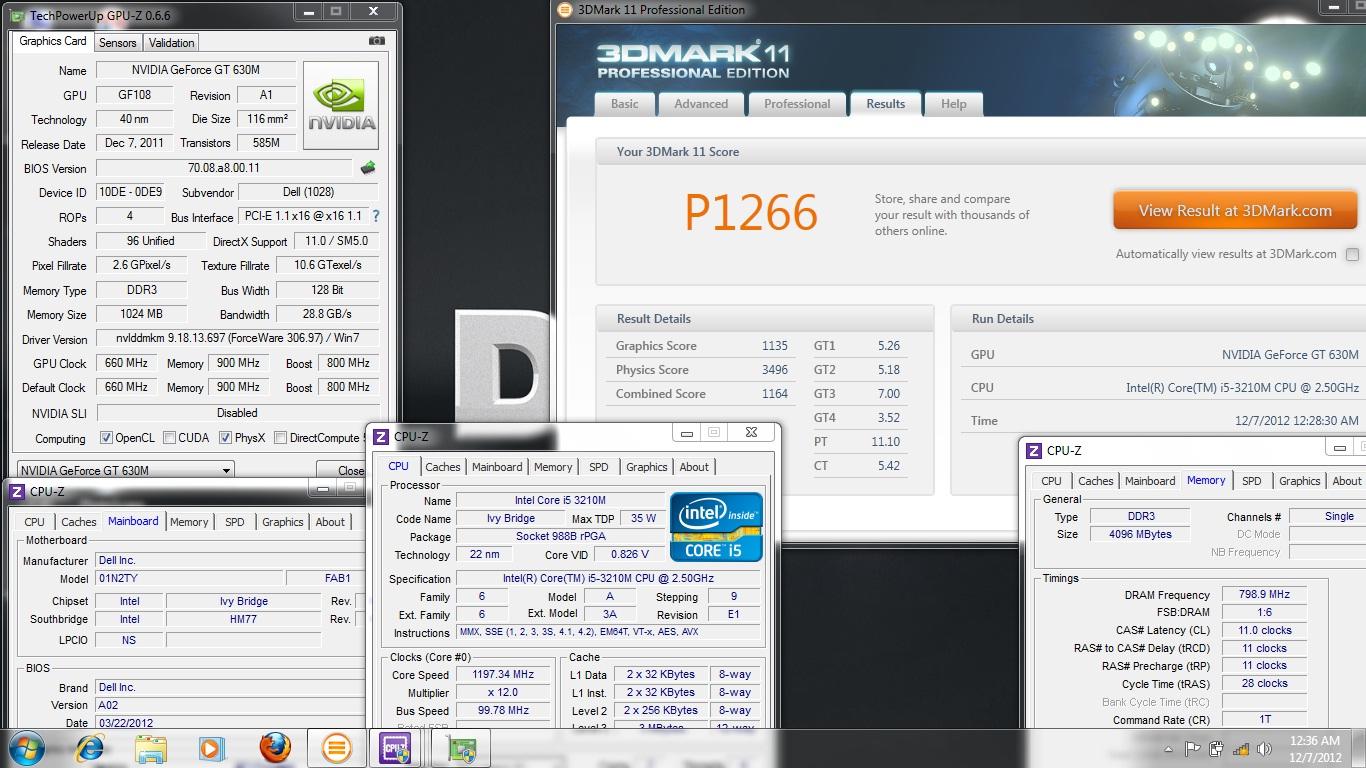Open CPU tab in CPU-Z mainboard window
This screenshot has width=1366, height=768.
coord(34,522)
